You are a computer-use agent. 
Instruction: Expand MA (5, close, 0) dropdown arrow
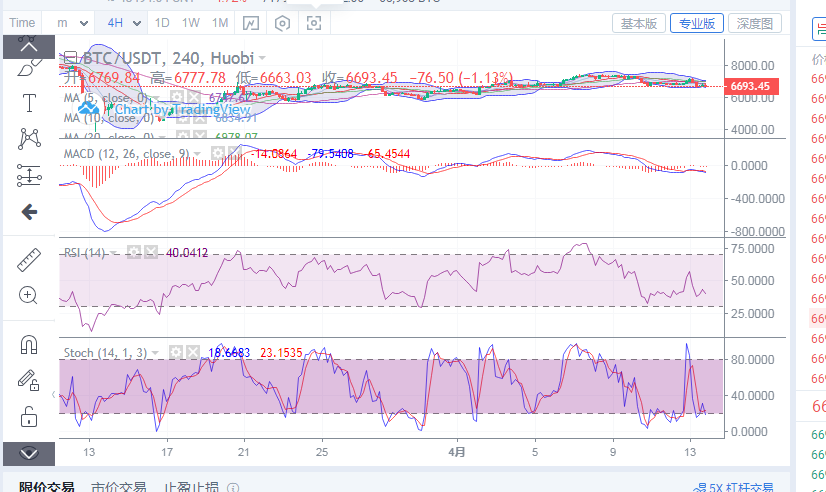click(x=157, y=98)
